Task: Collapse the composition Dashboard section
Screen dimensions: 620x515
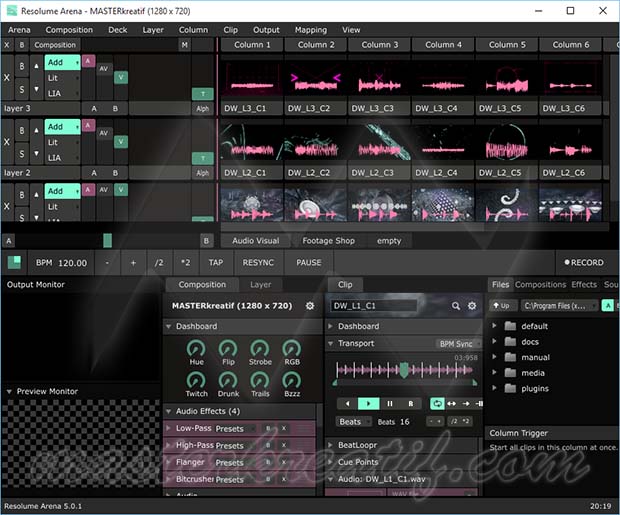Action: coord(168,327)
